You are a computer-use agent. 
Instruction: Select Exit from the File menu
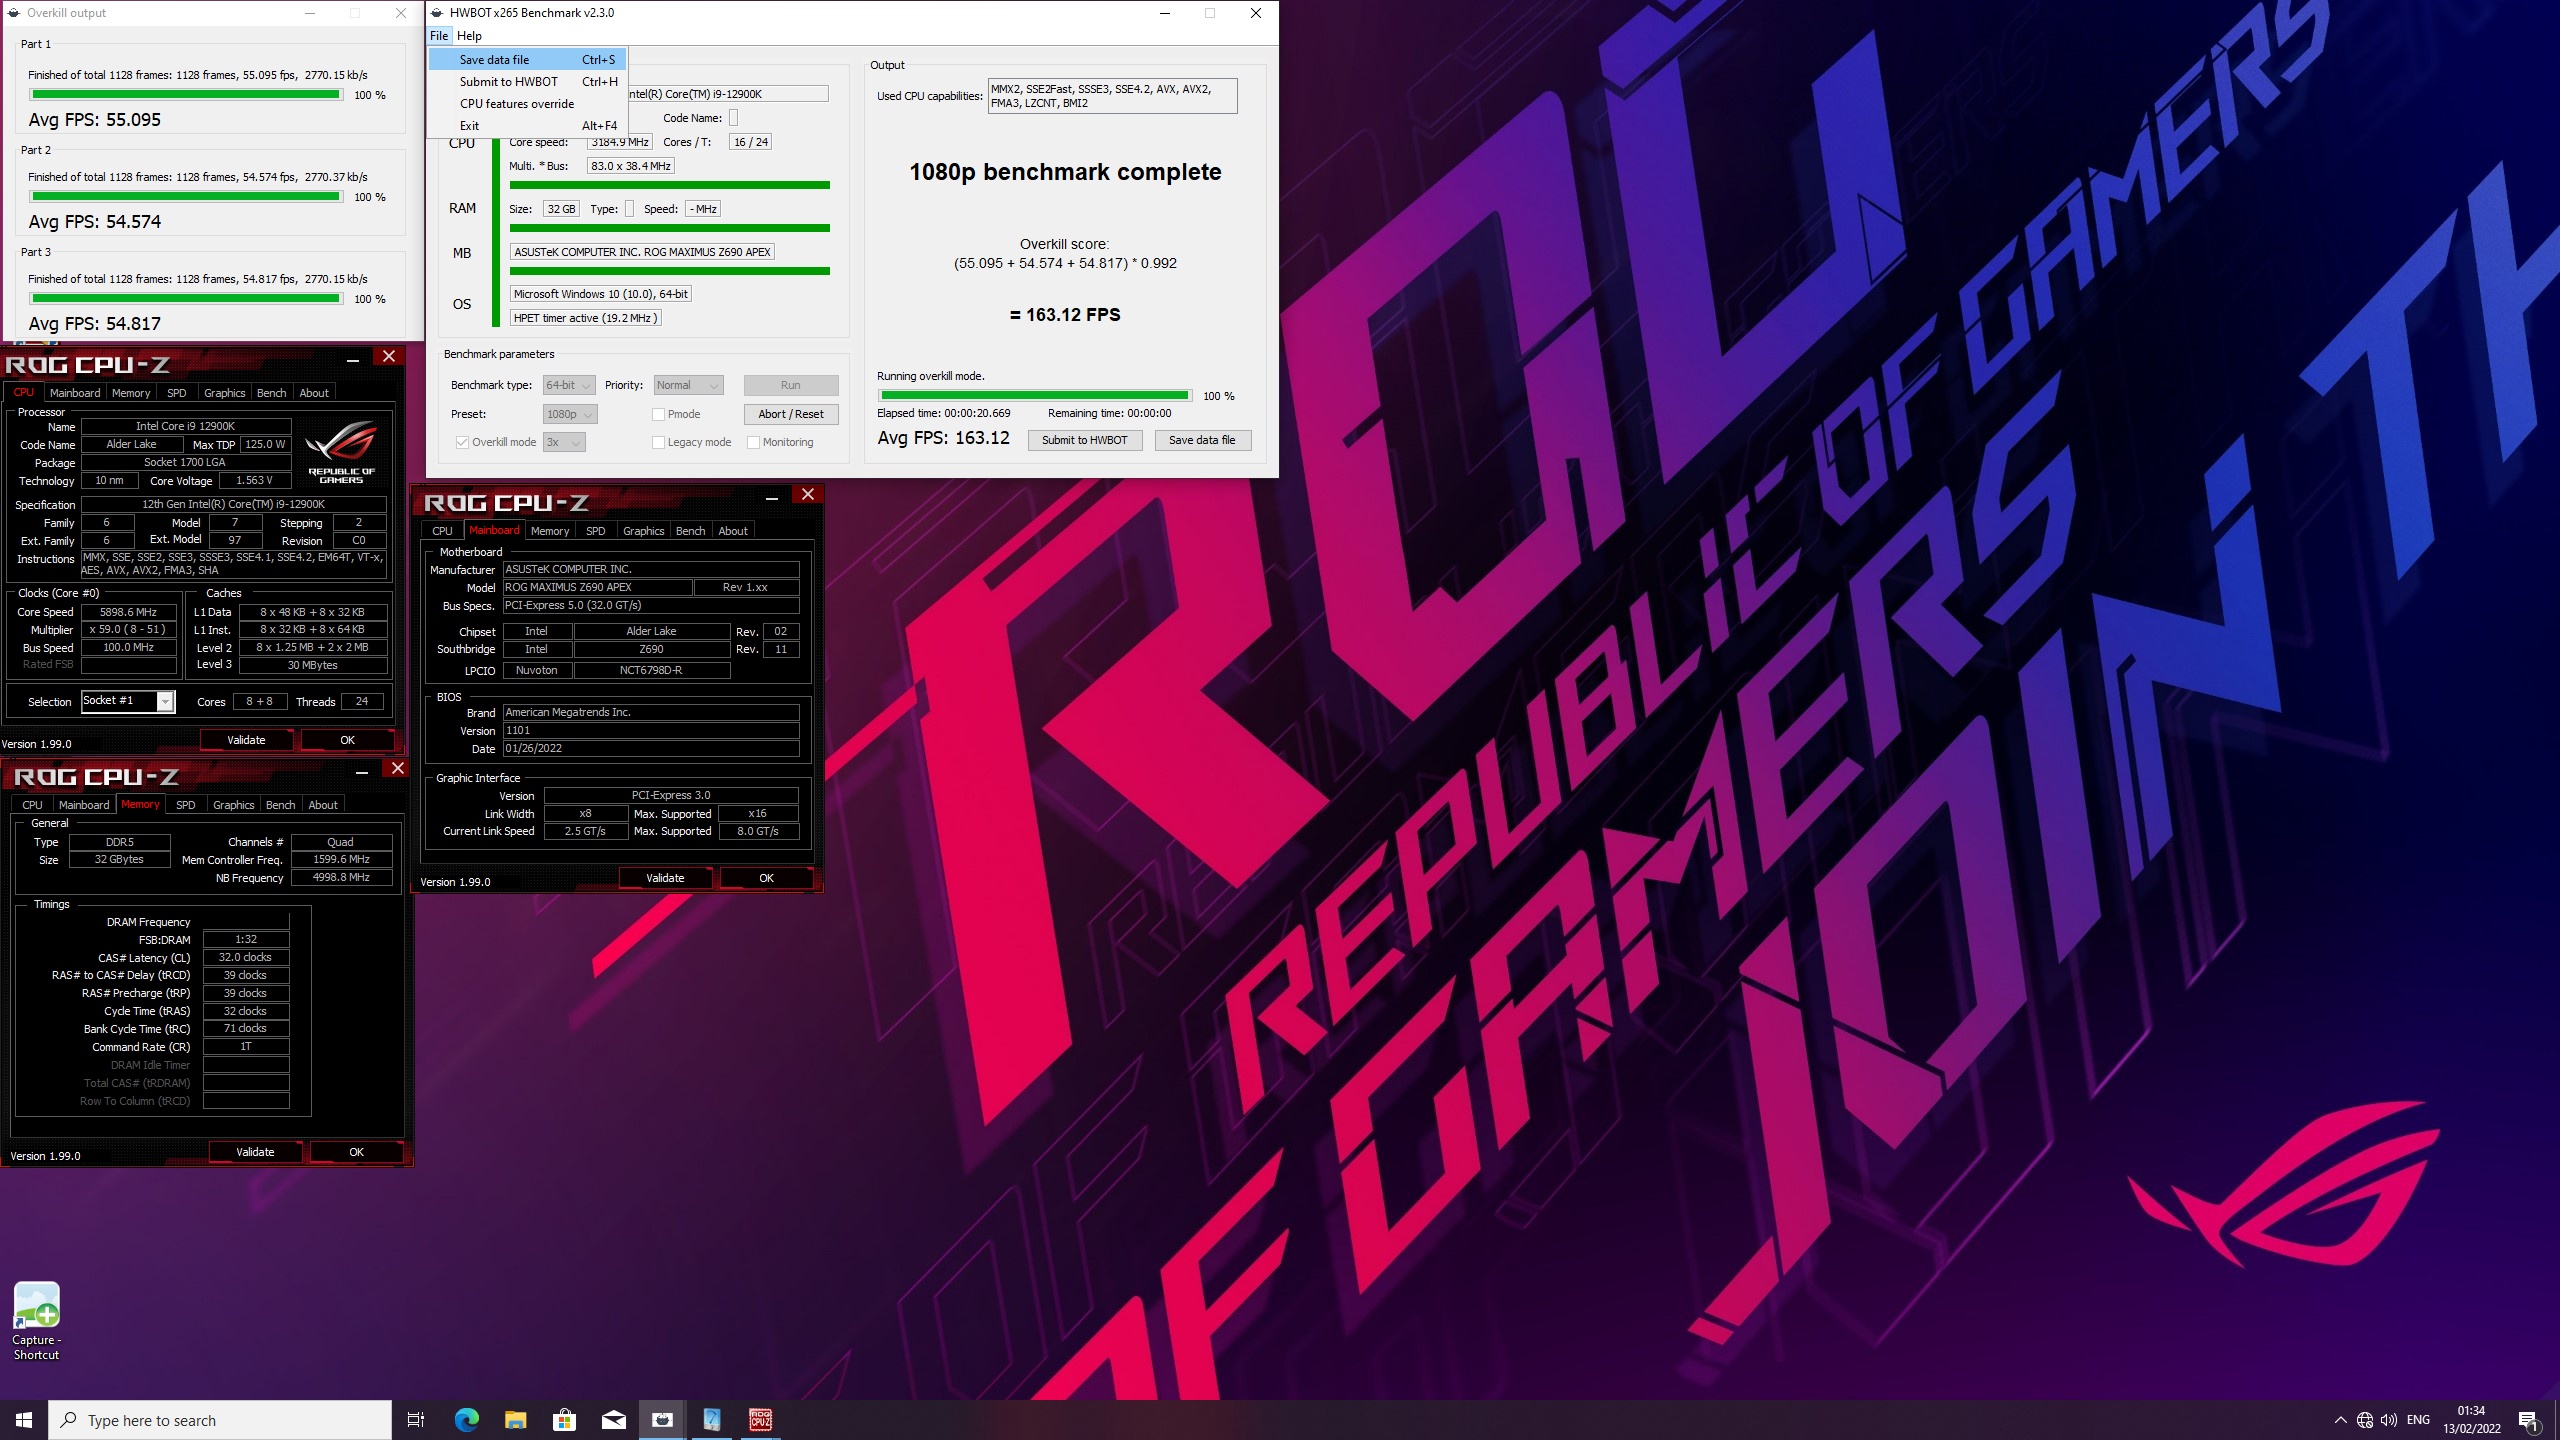pos(527,125)
